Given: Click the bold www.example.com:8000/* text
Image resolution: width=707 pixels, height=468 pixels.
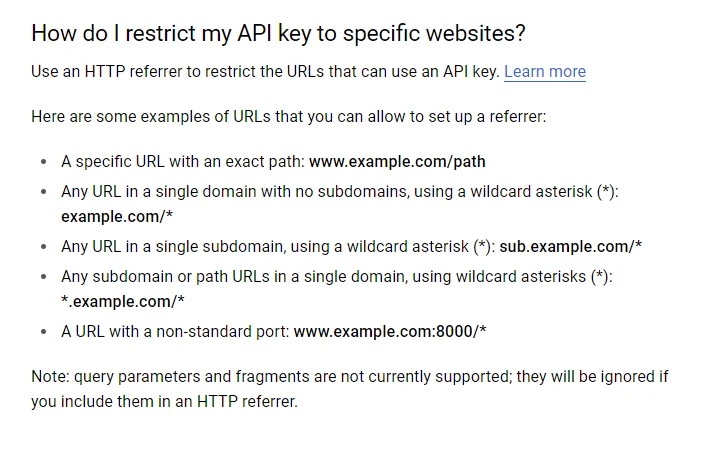Looking at the screenshot, I should pyautogui.click(x=390, y=331).
